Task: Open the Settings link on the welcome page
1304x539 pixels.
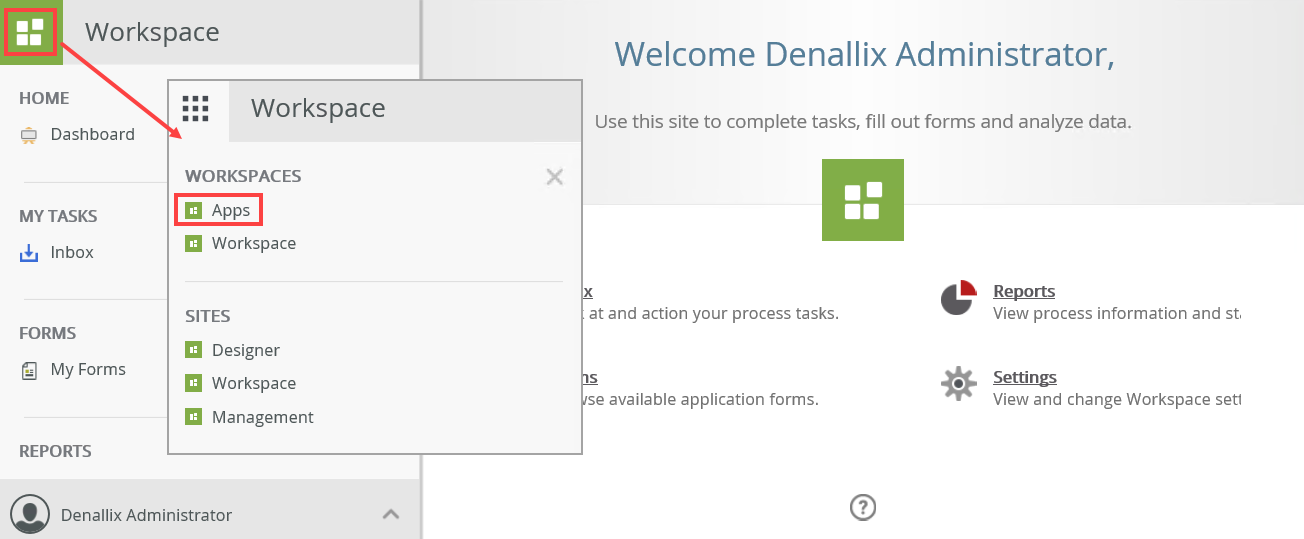Action: click(x=1025, y=377)
